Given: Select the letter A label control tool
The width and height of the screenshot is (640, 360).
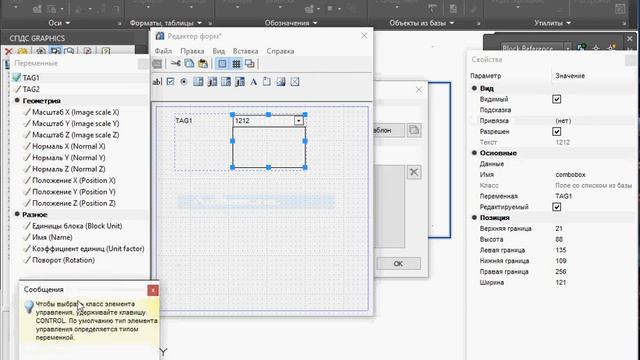Looking at the screenshot, I should 253,82.
